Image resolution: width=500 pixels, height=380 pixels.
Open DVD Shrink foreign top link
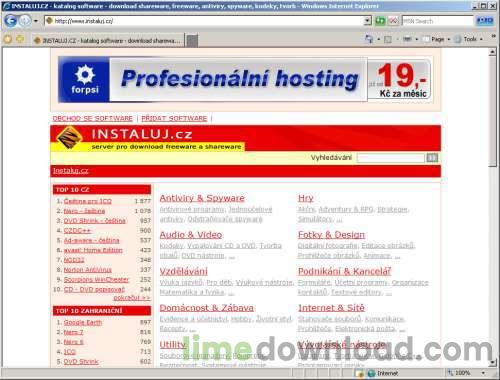coord(81,361)
